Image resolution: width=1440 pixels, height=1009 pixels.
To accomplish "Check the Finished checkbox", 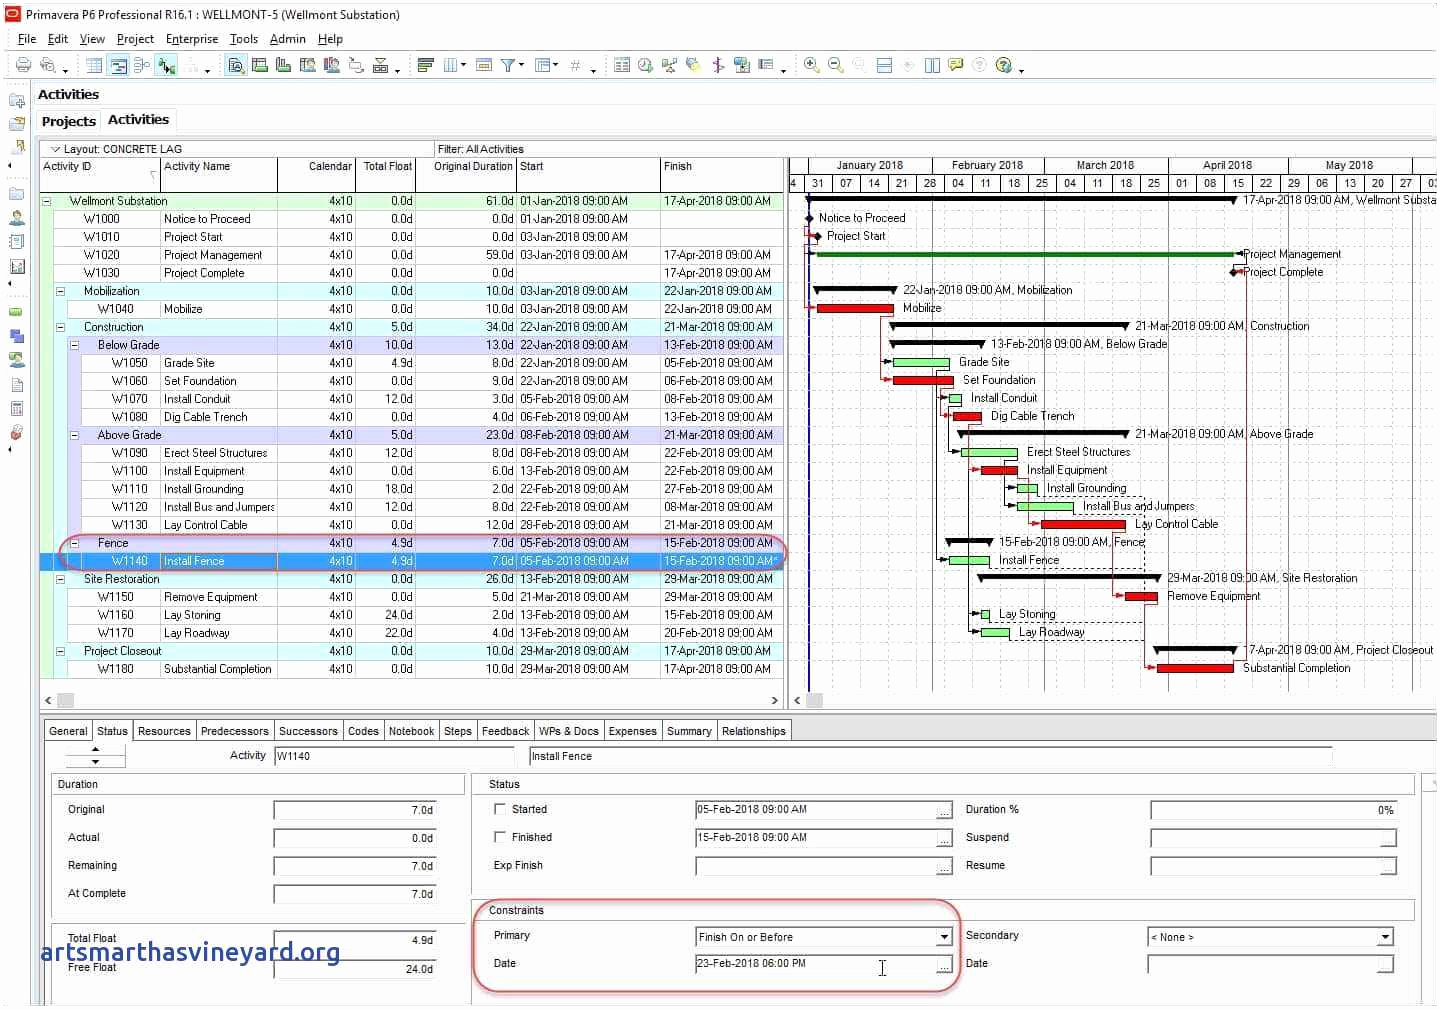I will coord(500,837).
